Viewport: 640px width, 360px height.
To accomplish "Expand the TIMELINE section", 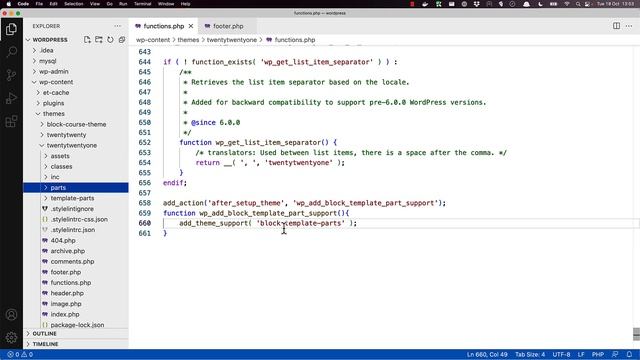I will [x=76, y=344].
